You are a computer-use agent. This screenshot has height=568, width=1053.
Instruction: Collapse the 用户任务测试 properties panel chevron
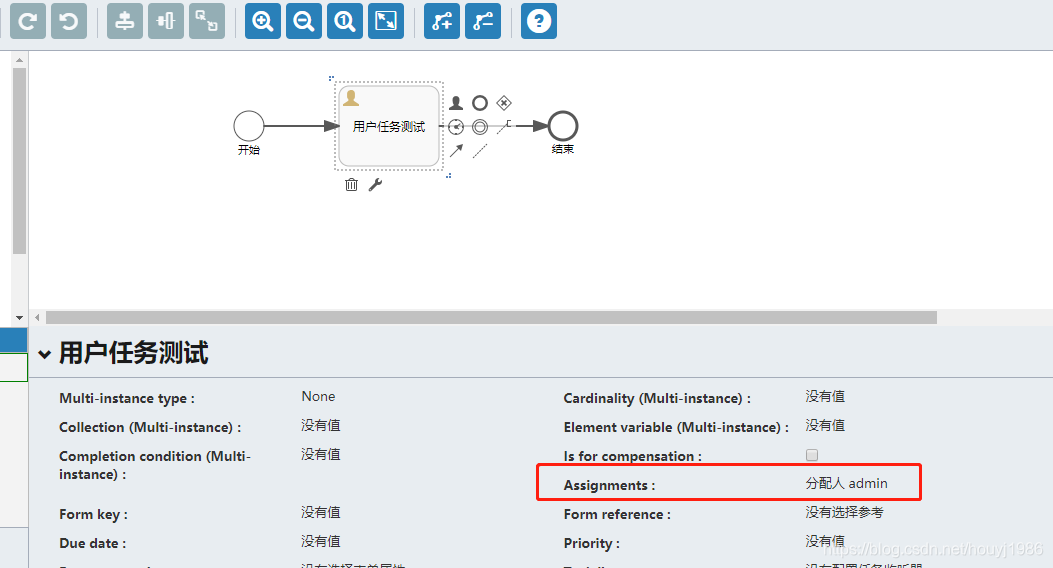tap(44, 354)
